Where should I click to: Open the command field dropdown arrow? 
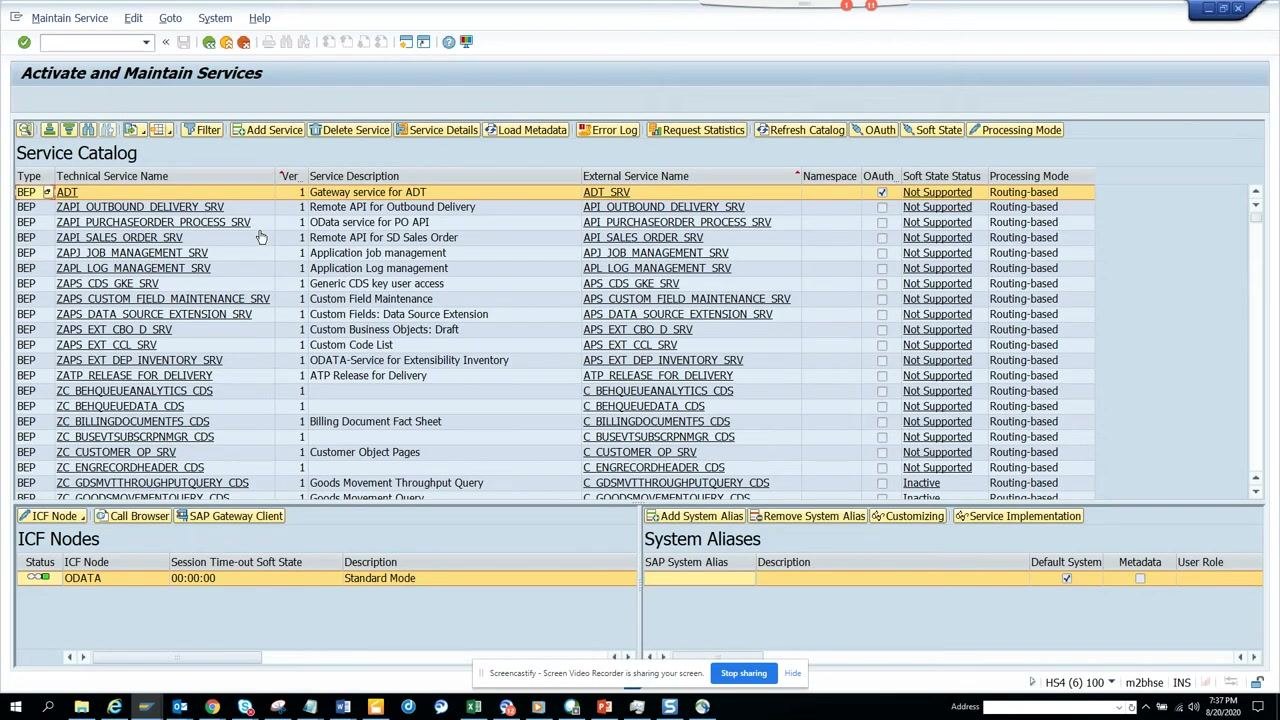146,42
